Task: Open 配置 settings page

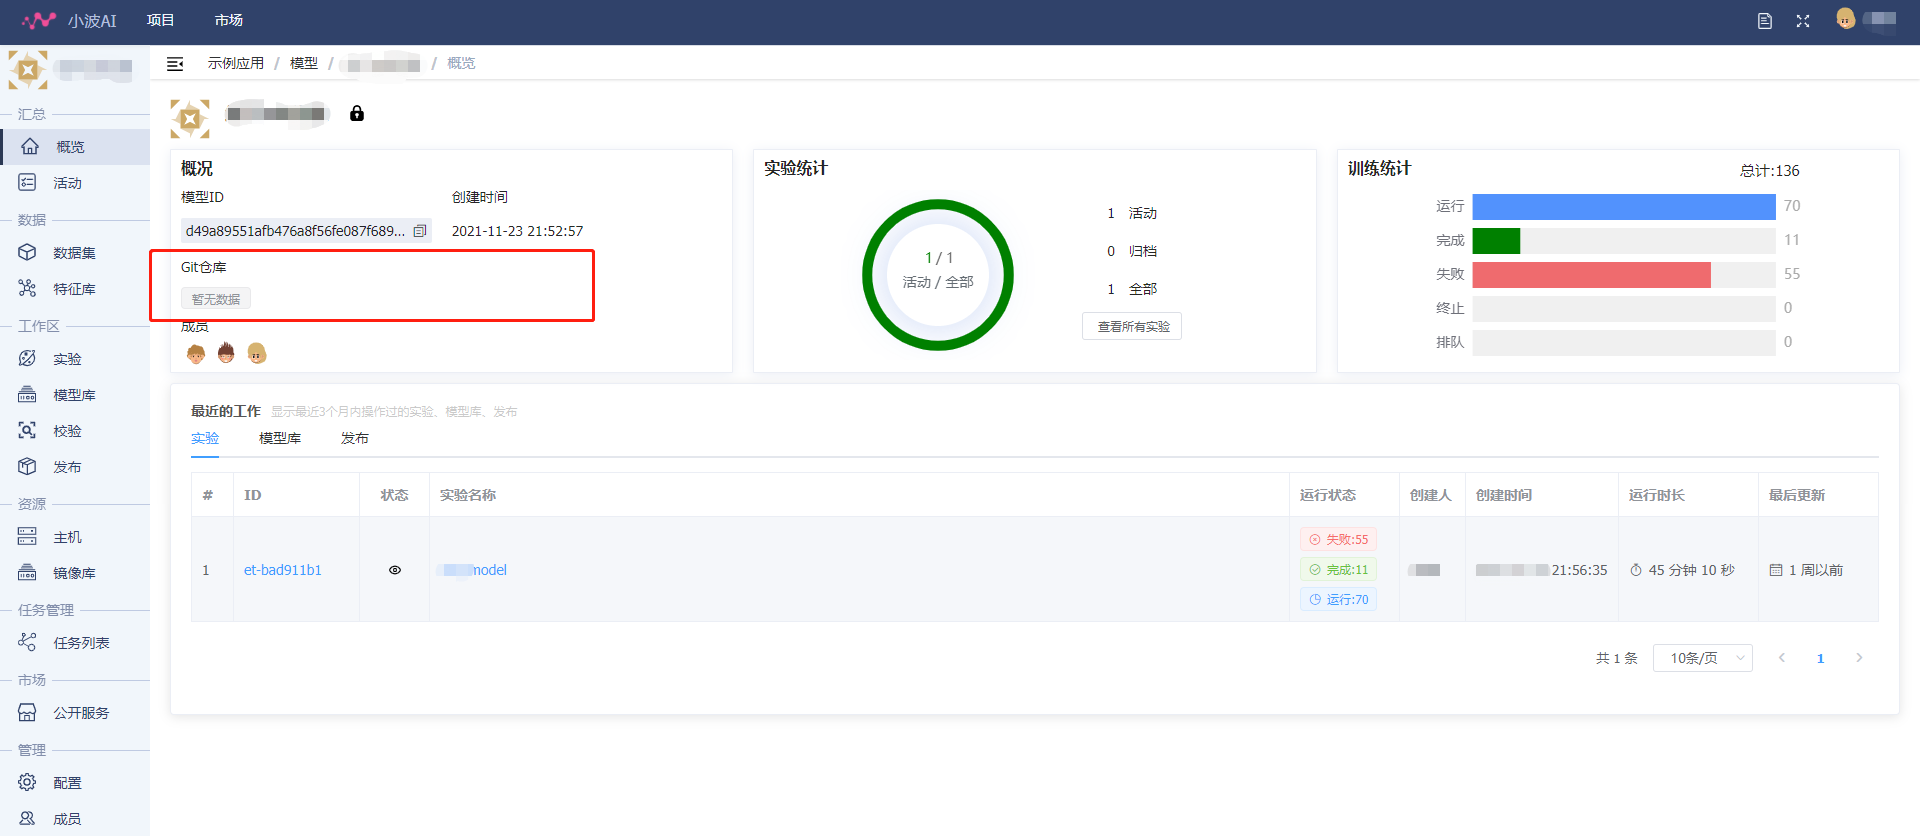Action: click(x=75, y=783)
